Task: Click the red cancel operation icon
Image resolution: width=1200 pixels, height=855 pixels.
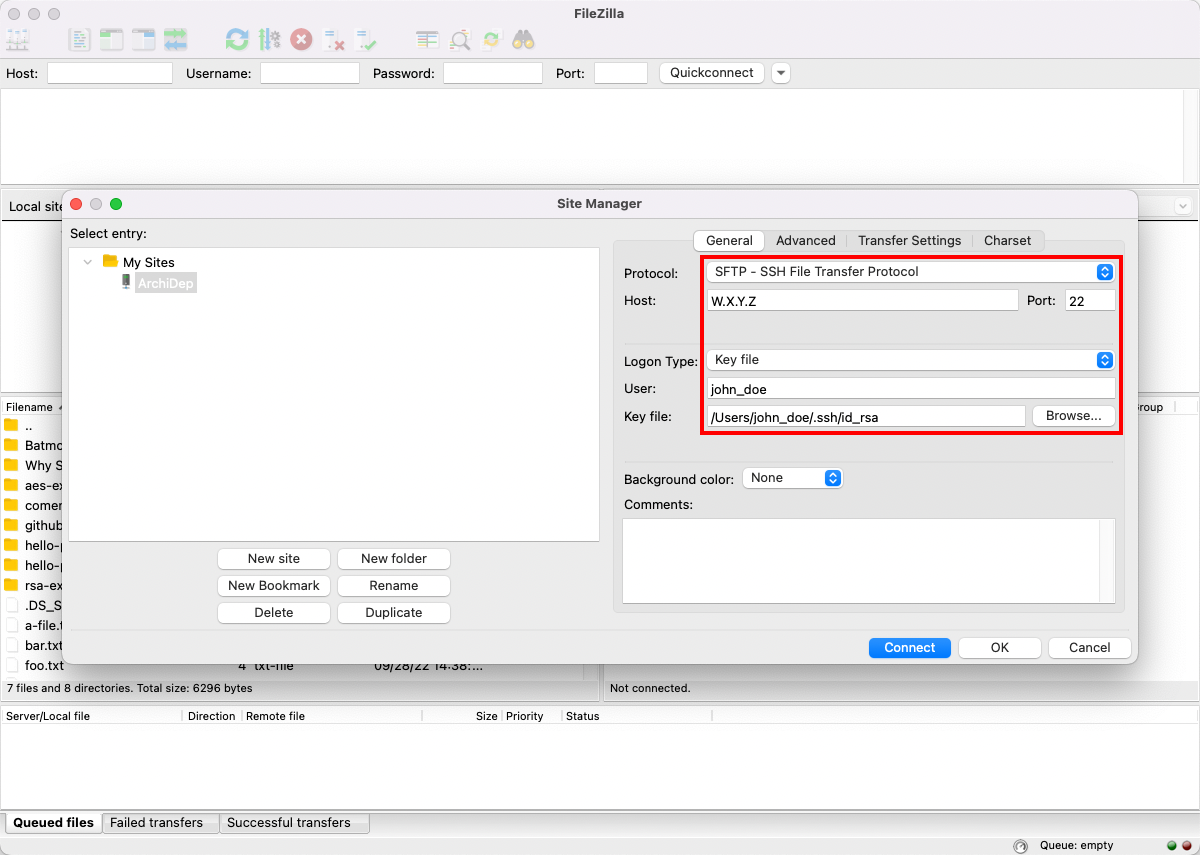Action: click(x=301, y=40)
